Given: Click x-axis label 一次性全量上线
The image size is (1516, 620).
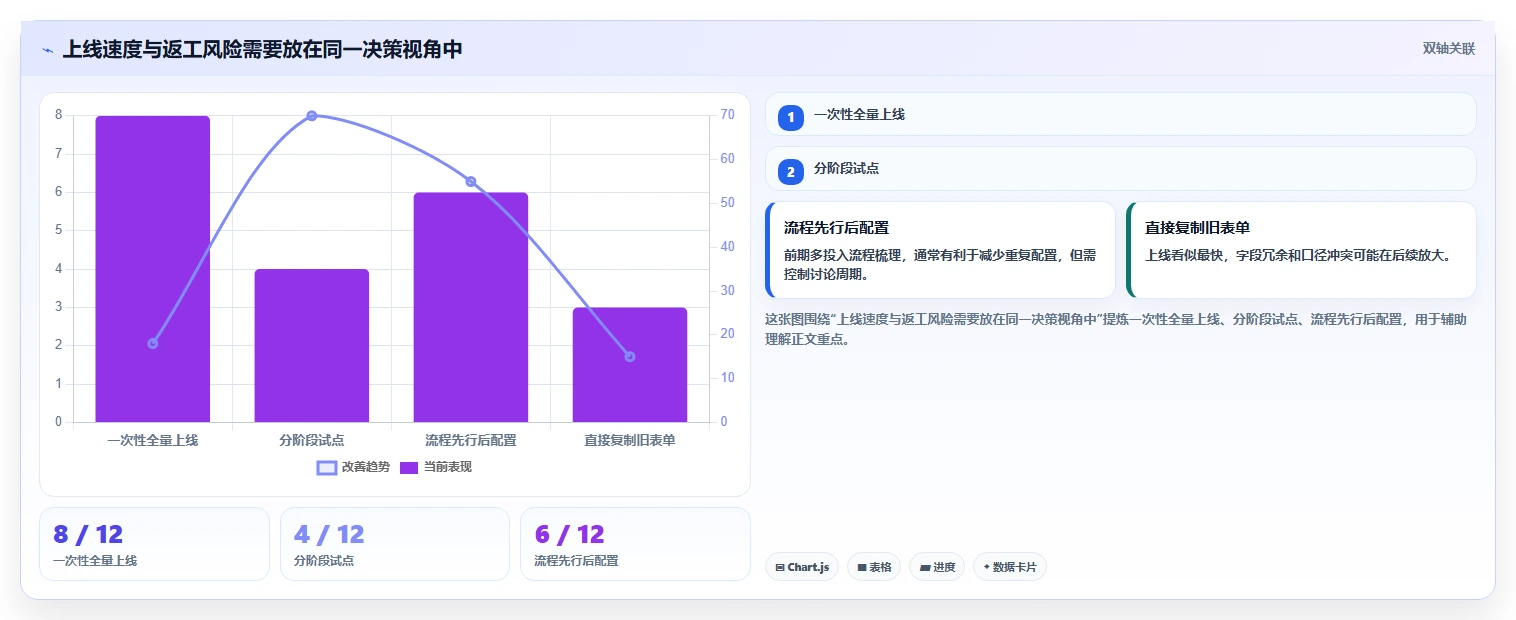Looking at the screenshot, I should (153, 440).
